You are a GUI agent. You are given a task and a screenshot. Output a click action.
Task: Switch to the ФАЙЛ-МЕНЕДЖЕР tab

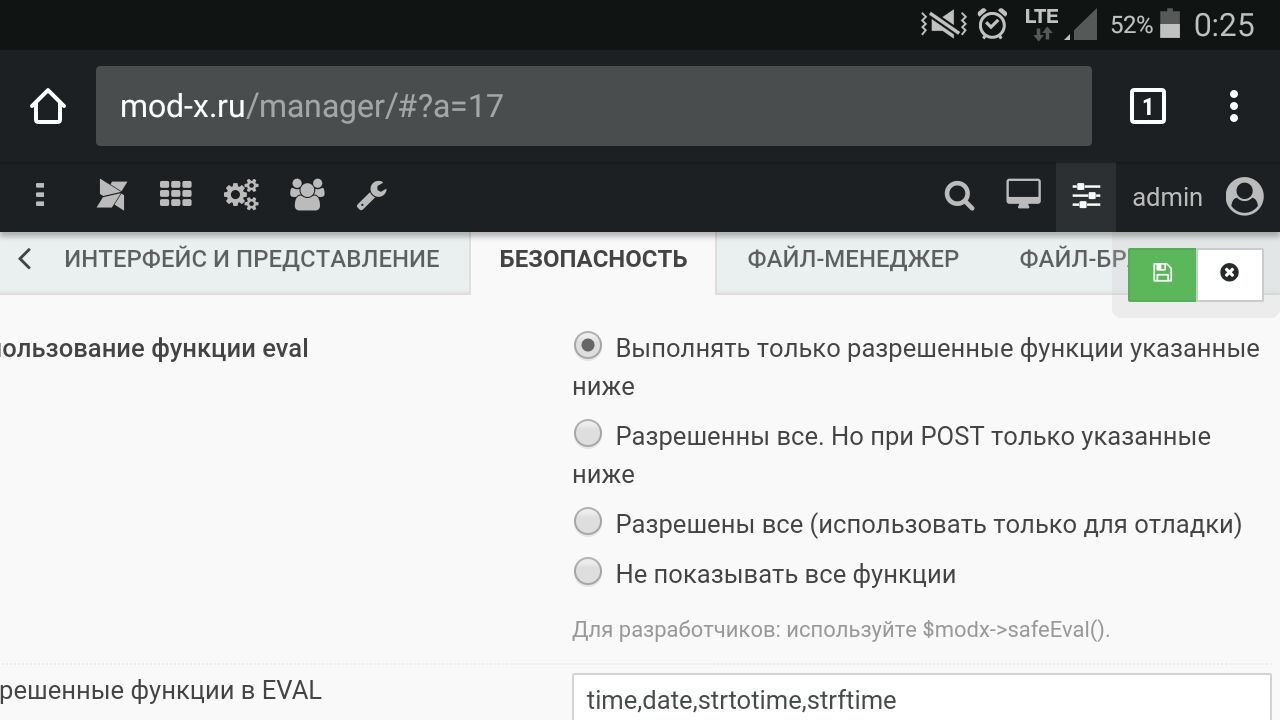[852, 259]
